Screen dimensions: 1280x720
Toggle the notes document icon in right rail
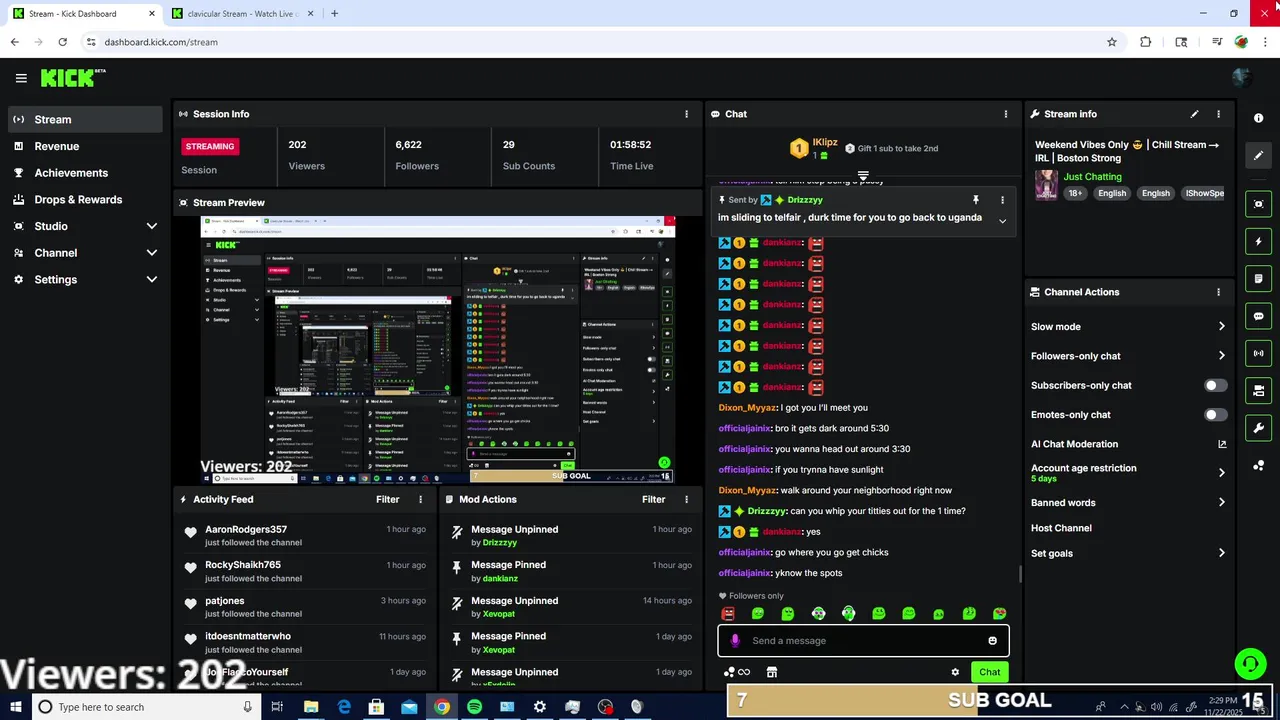click(1258, 278)
